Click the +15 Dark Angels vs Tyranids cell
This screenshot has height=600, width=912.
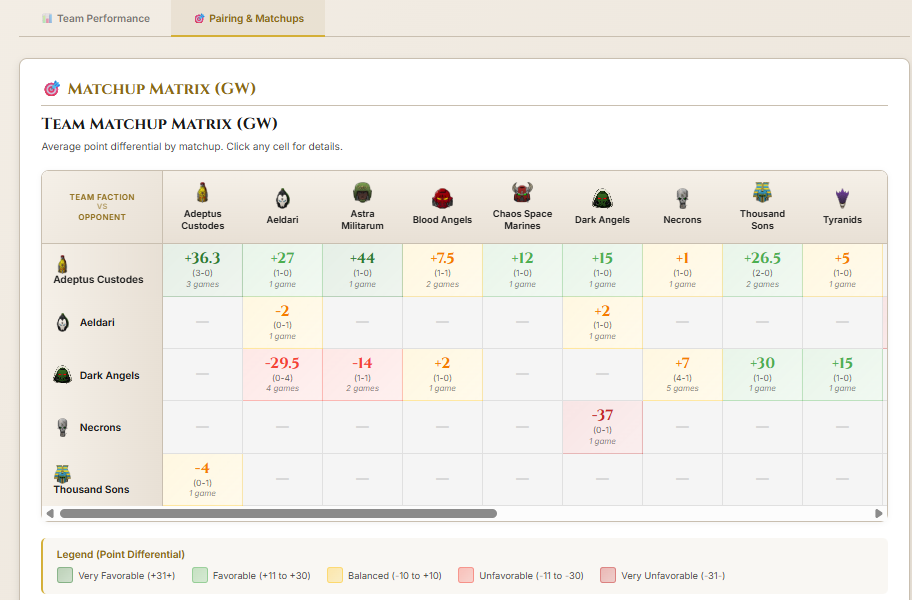(x=842, y=374)
